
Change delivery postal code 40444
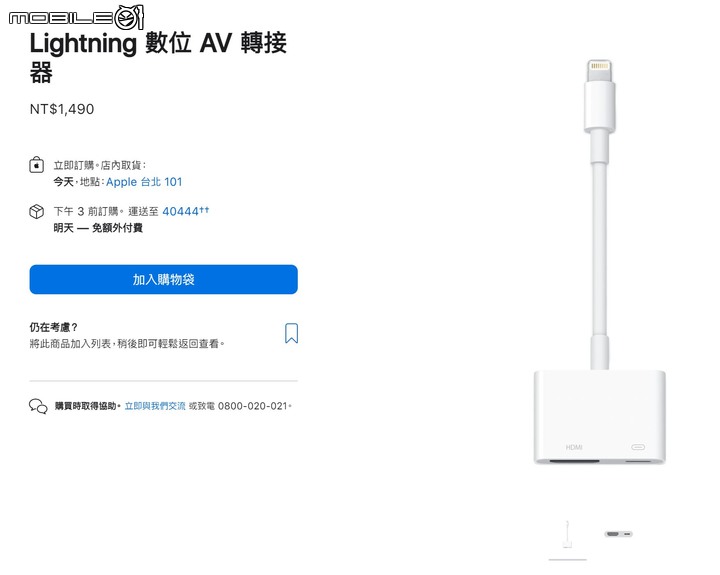pos(186,211)
